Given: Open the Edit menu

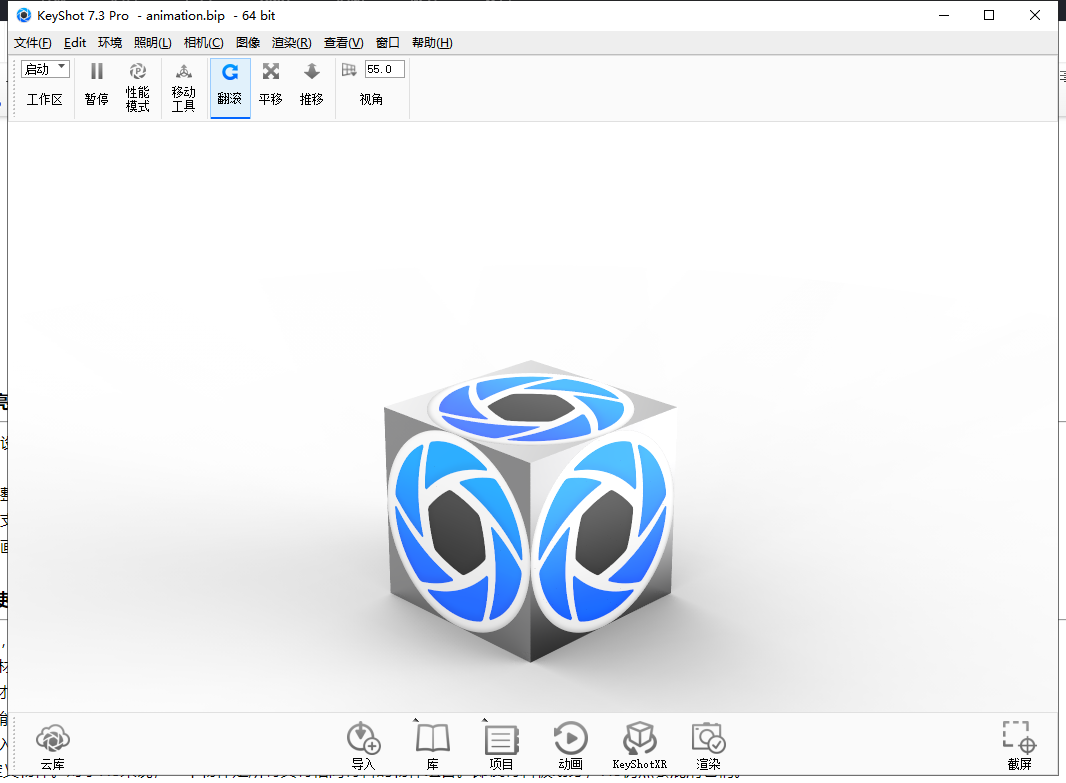Looking at the screenshot, I should coord(75,43).
